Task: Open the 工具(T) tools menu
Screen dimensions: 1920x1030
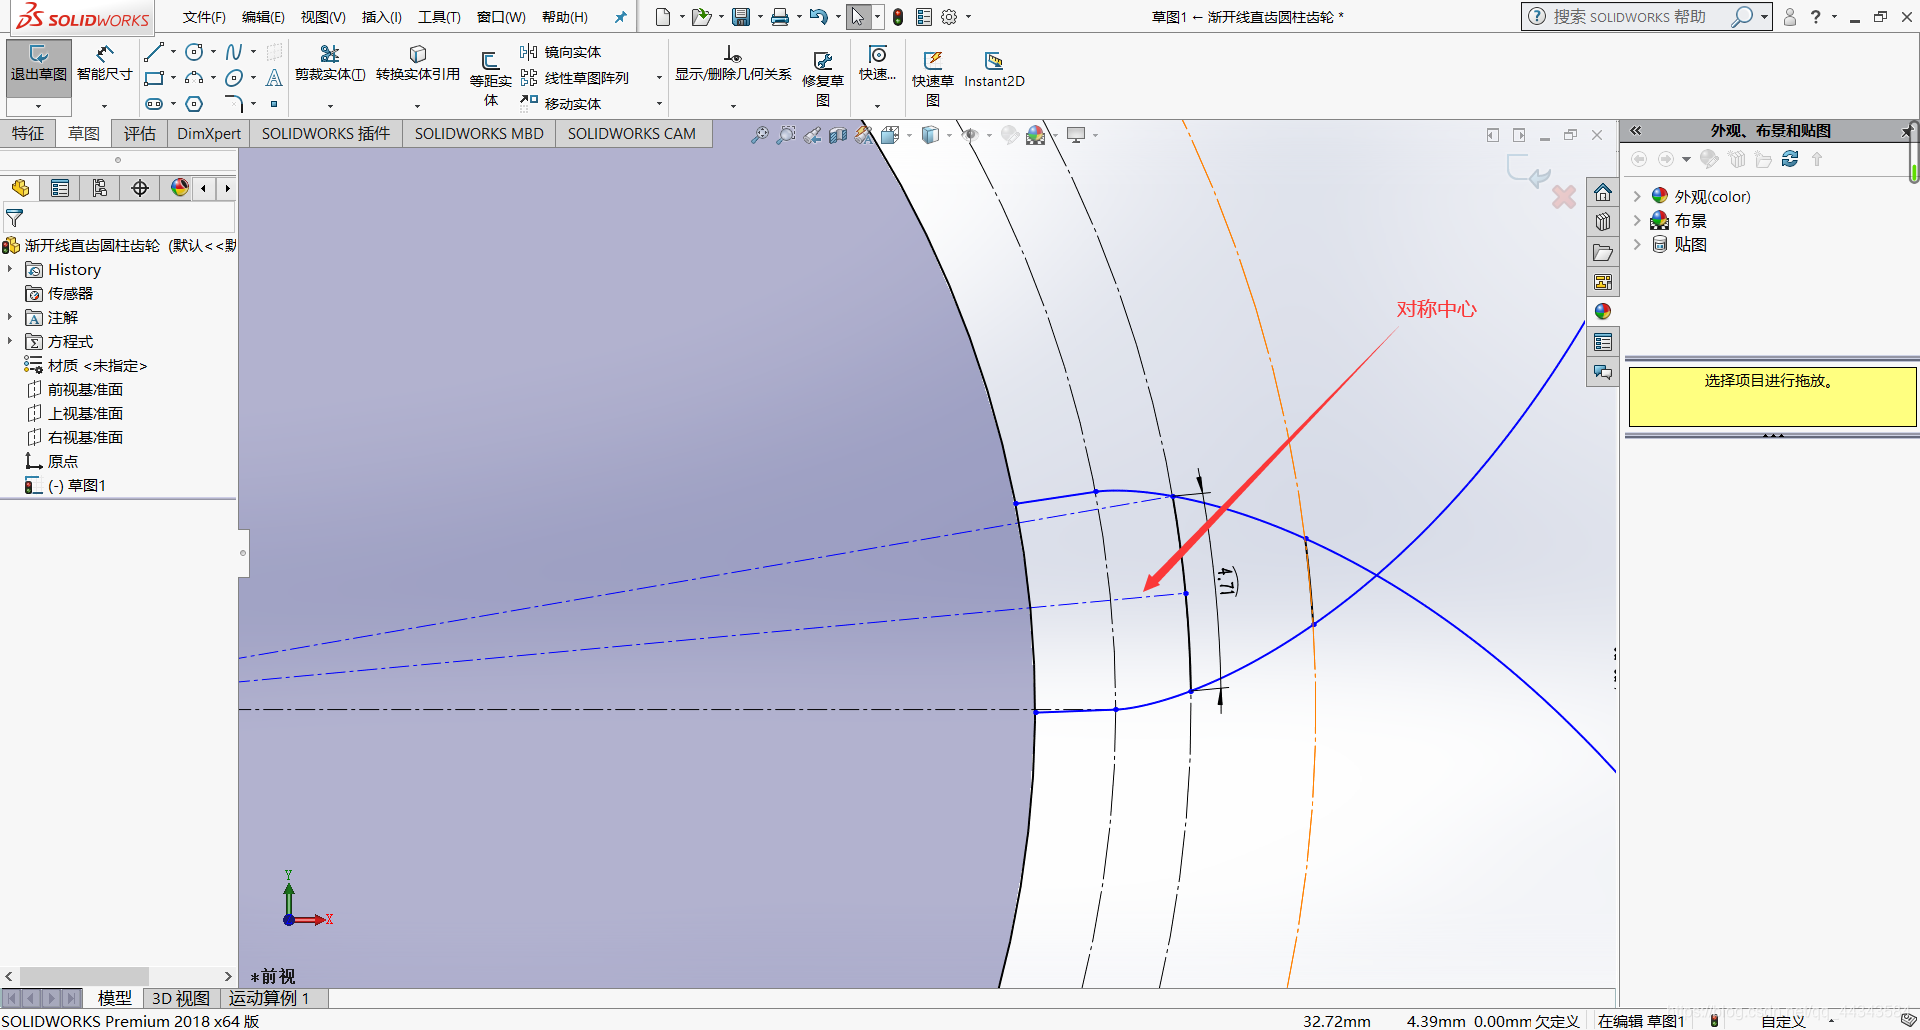Action: click(439, 17)
